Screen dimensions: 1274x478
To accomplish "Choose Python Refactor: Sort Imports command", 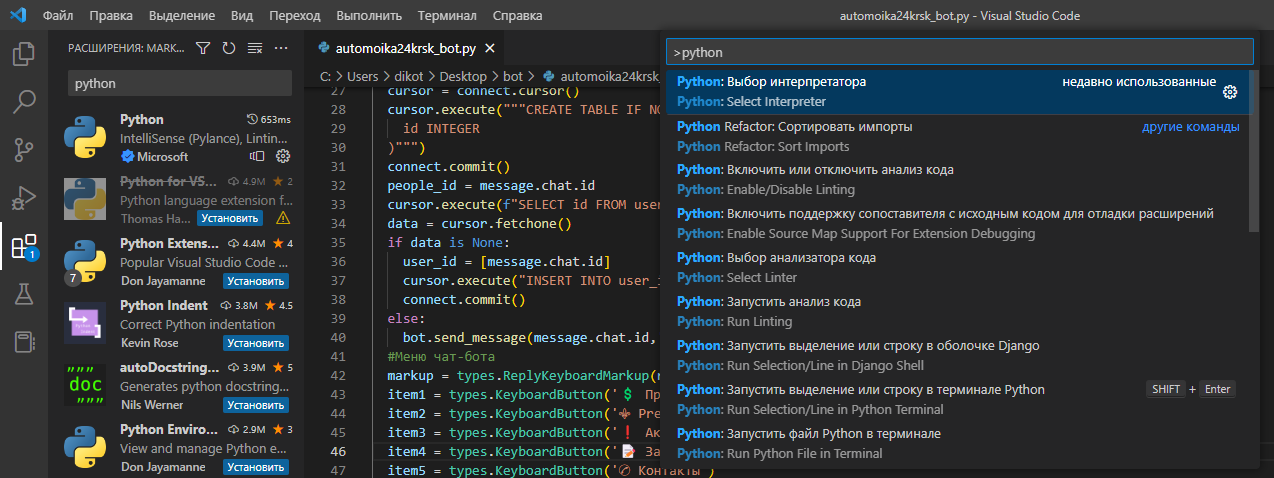I will click(958, 136).
